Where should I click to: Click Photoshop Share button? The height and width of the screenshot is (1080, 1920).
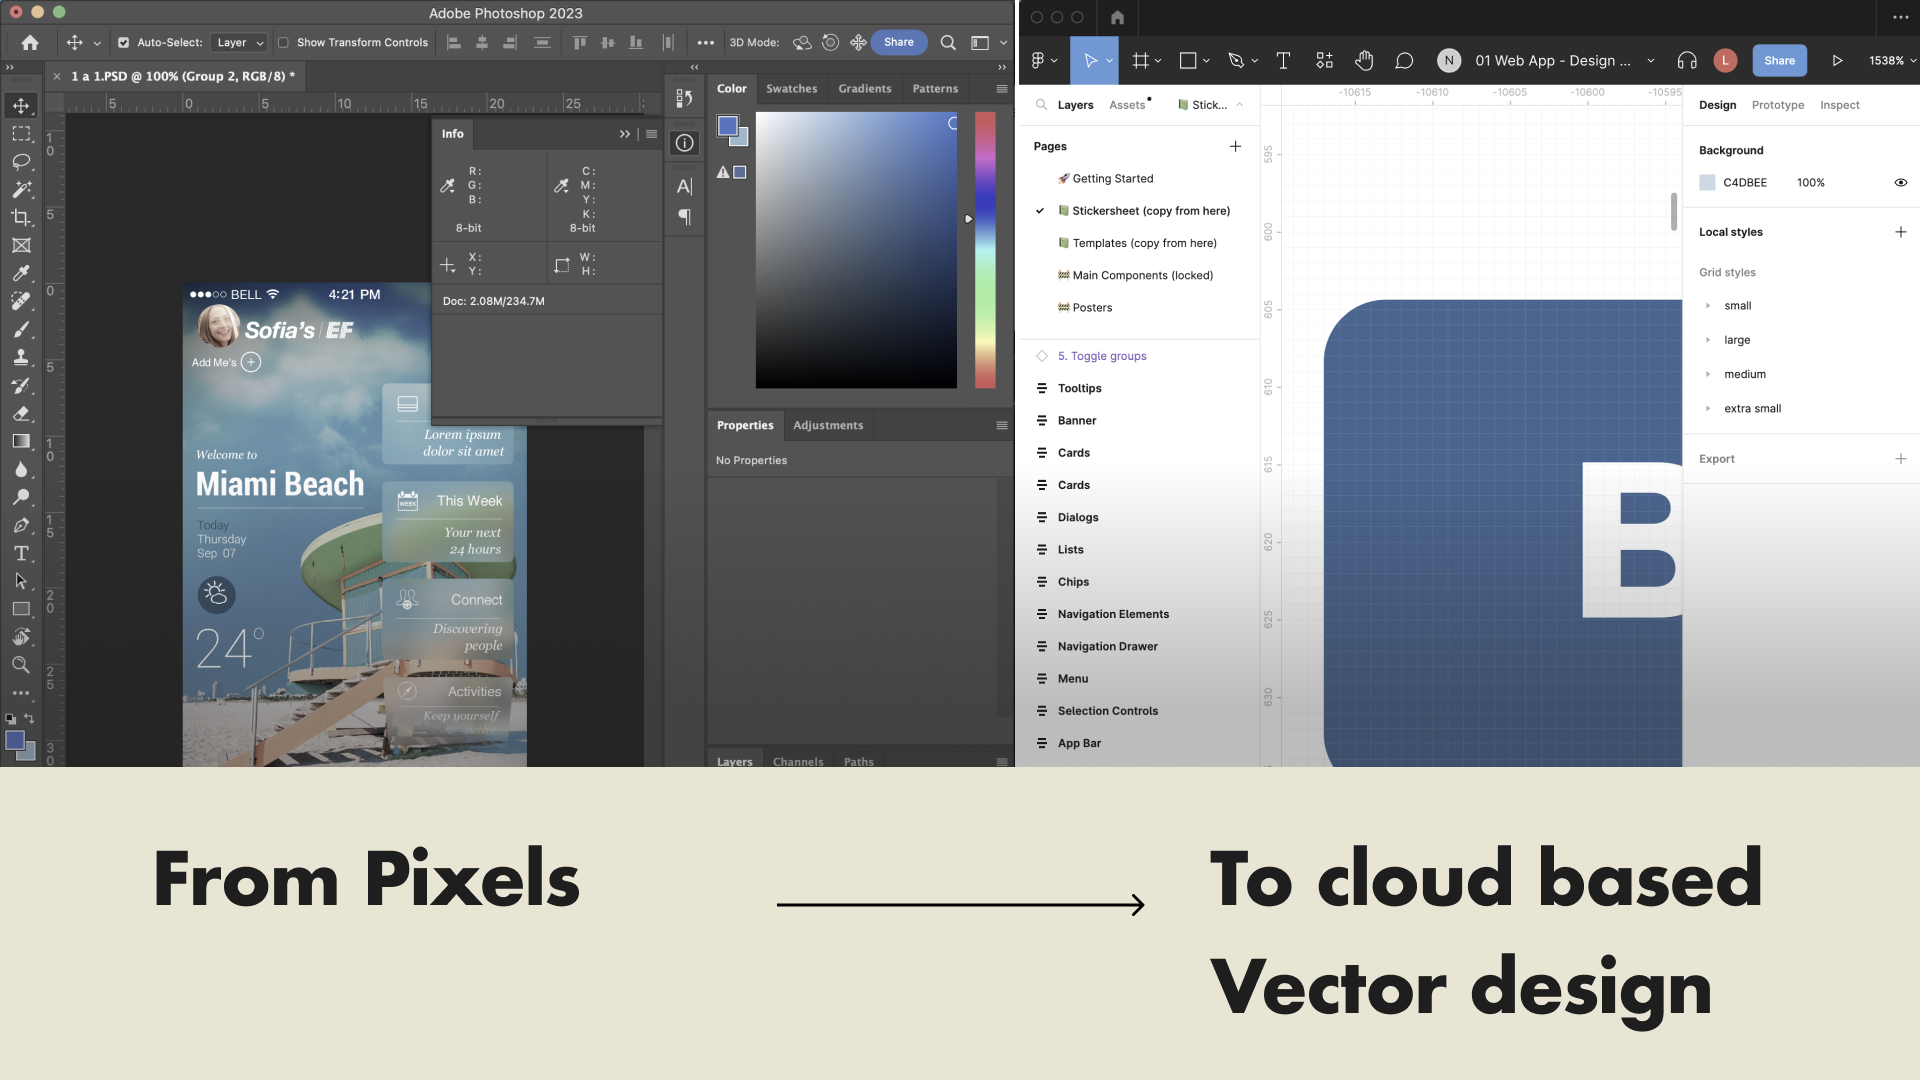click(x=899, y=42)
